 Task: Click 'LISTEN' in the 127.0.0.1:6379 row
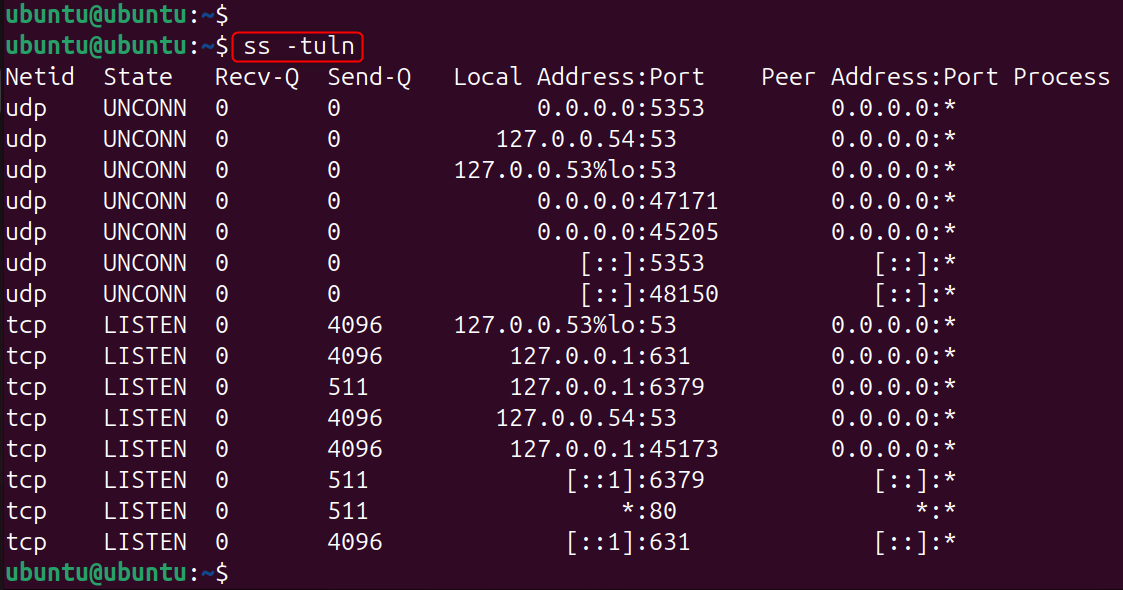(x=145, y=387)
